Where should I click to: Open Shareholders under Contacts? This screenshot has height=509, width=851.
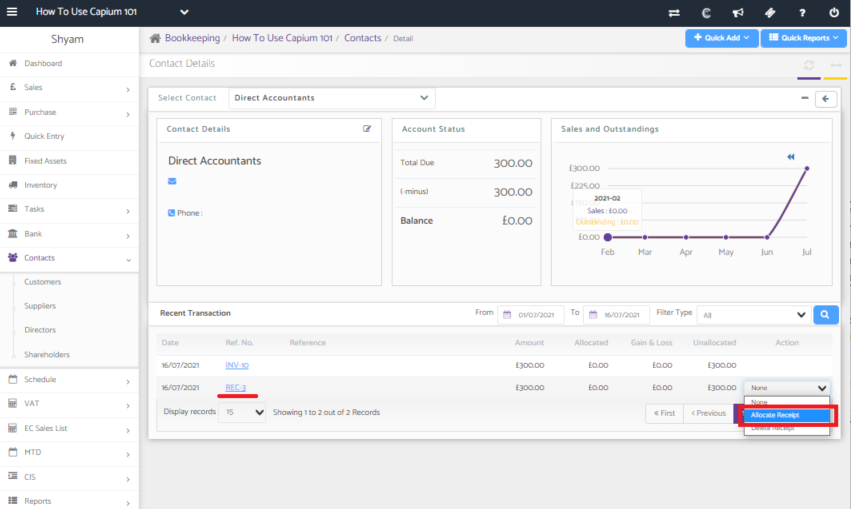47,354
